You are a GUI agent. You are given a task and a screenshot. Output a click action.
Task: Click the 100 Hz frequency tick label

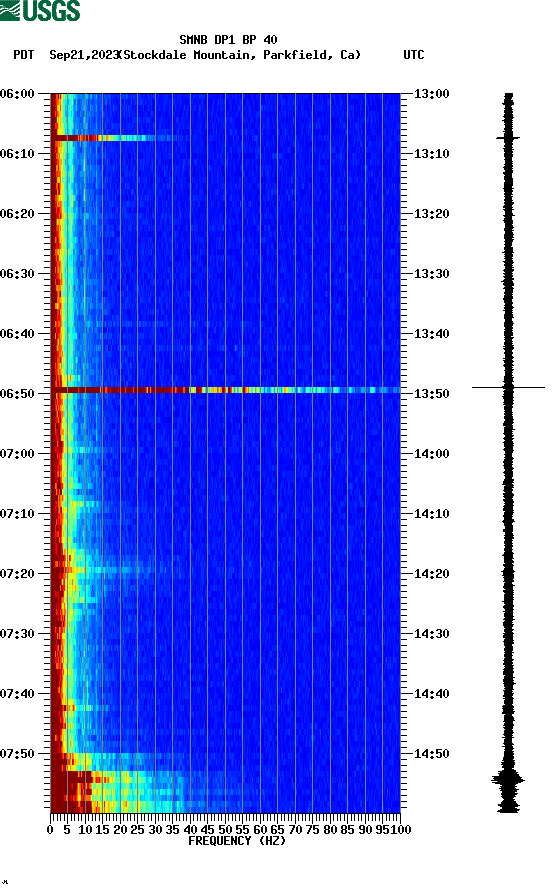401,830
